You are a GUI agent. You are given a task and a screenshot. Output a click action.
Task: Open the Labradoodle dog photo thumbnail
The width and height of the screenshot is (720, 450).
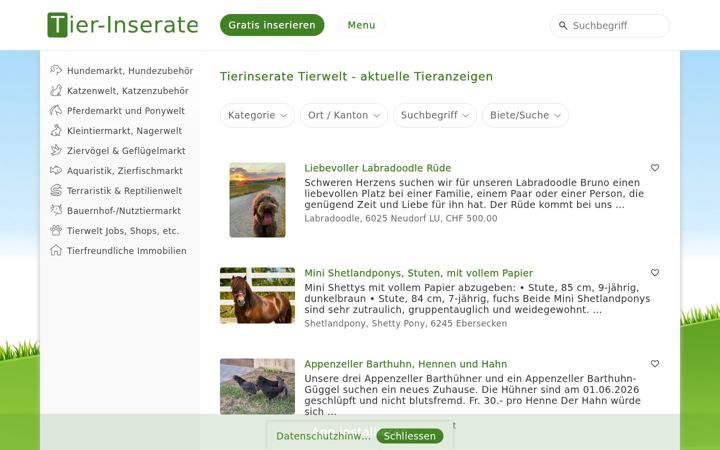coord(257,200)
